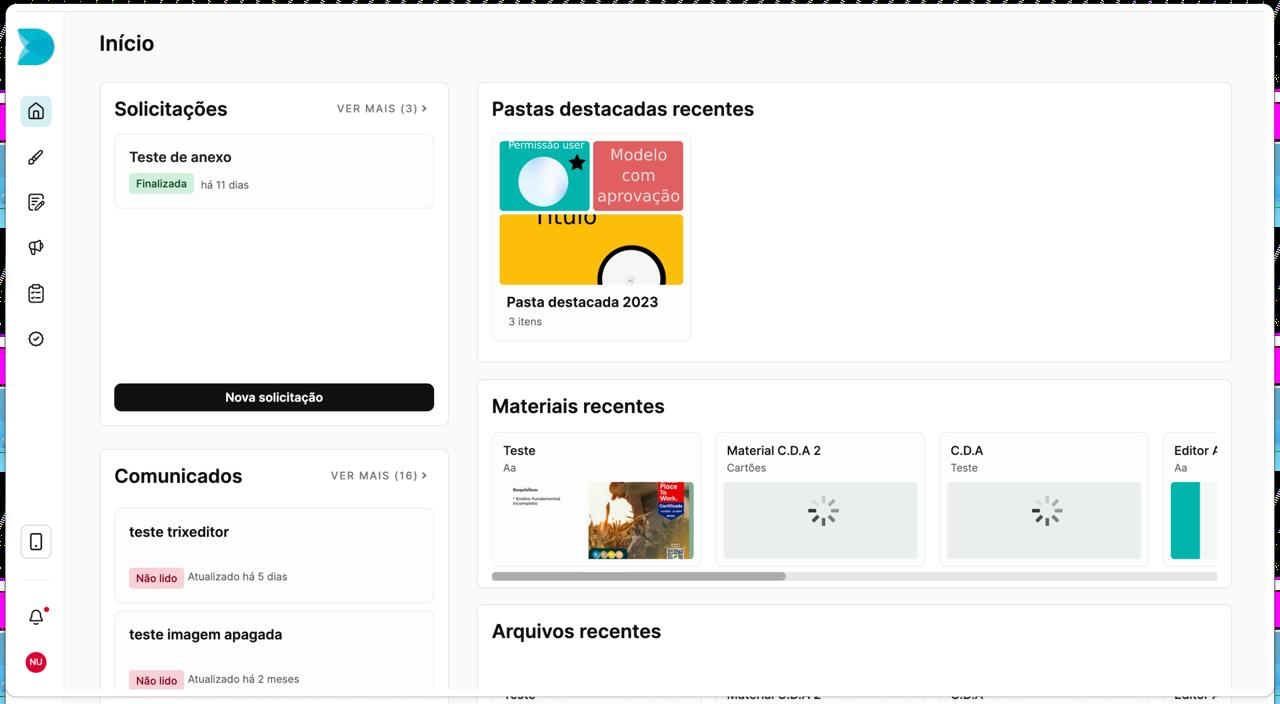Click the app logo at top left
This screenshot has height=704, width=1280.
(36, 47)
